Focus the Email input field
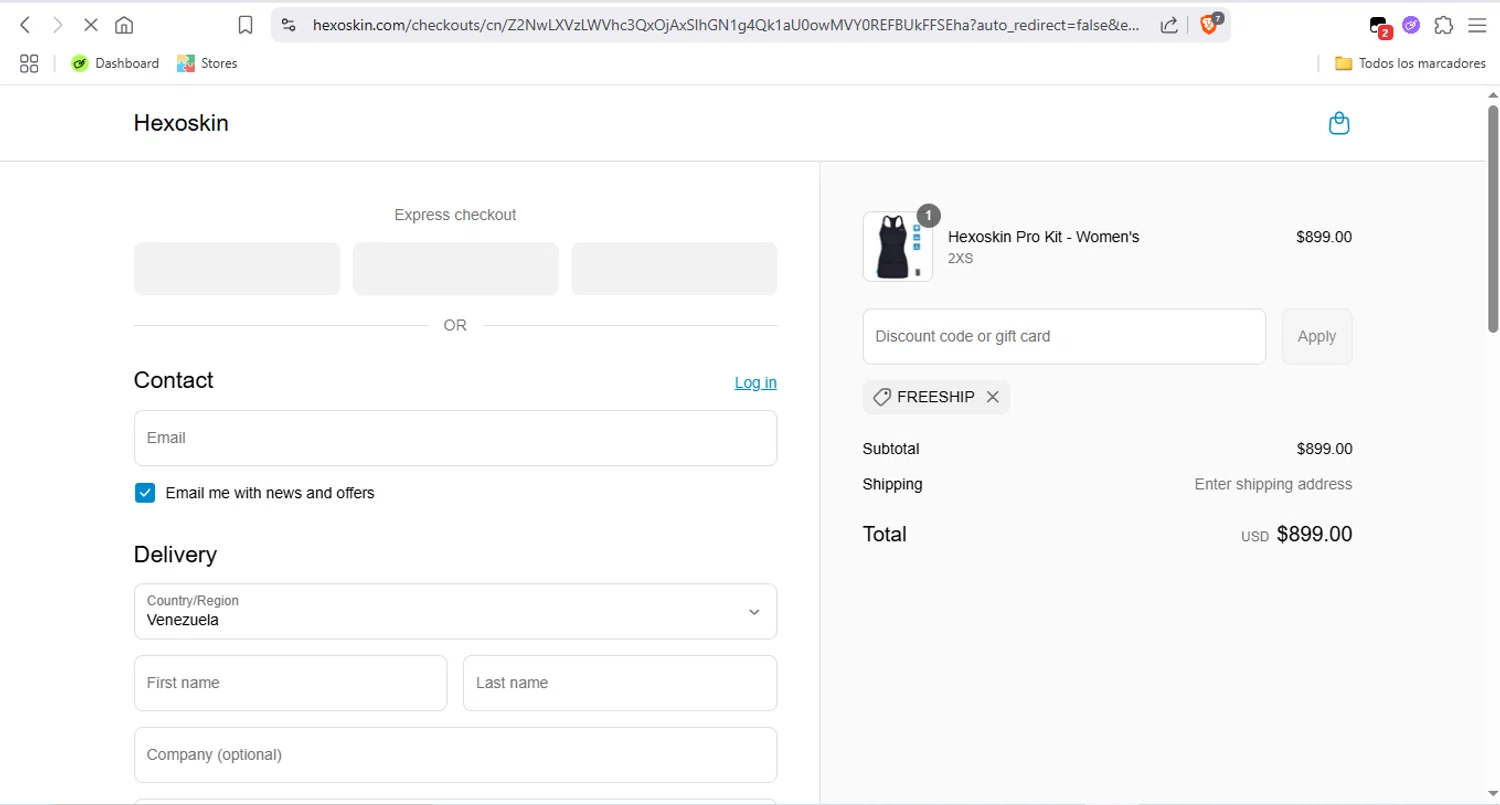 click(455, 438)
